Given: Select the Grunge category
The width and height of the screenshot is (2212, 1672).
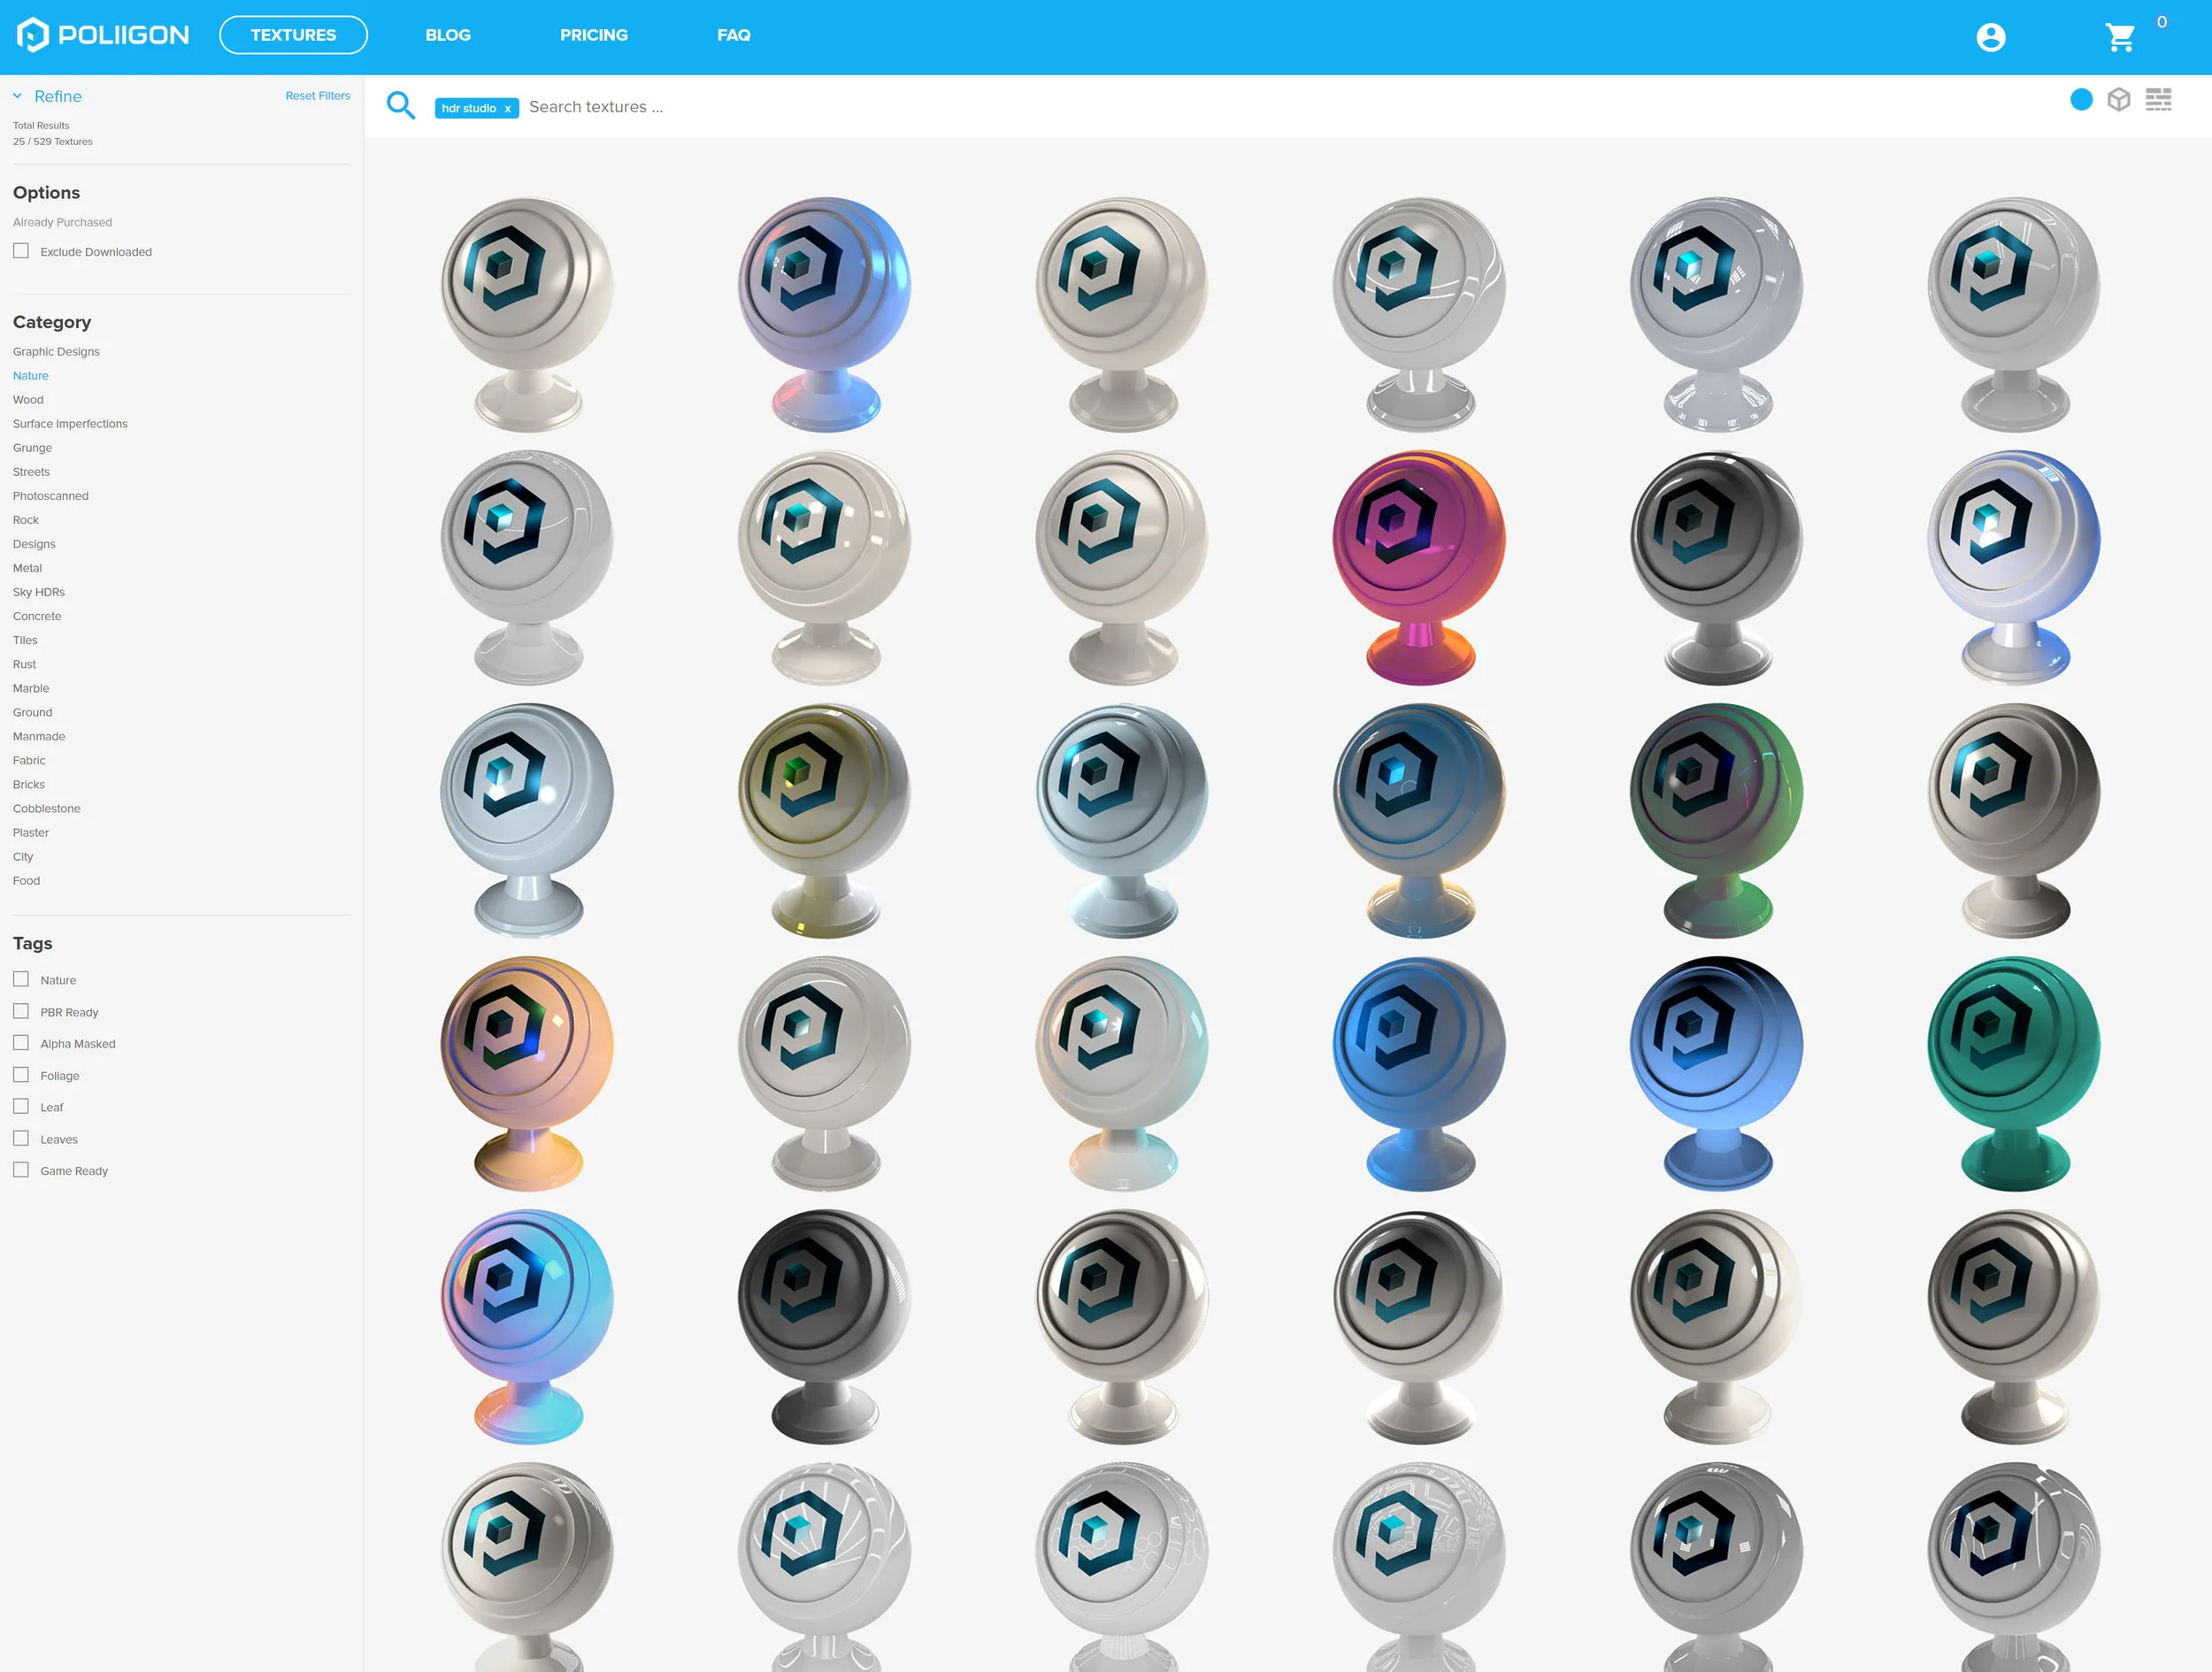Looking at the screenshot, I should 32,448.
